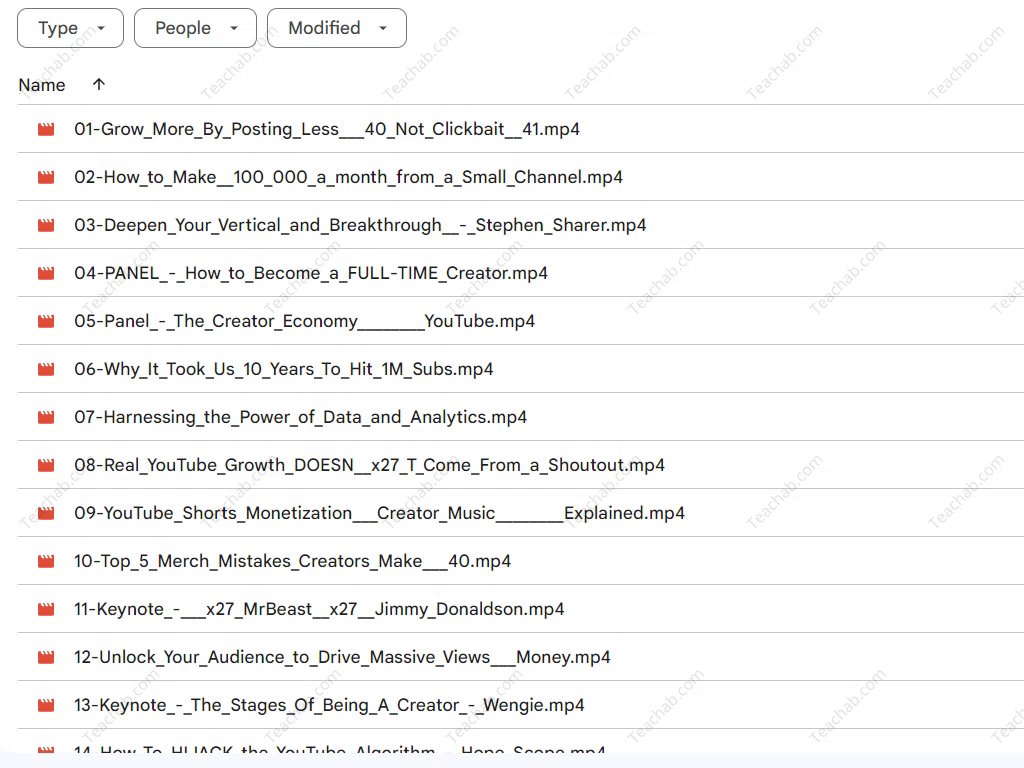Click video icon for 01-Grow_More_By_Posting_Less

pyautogui.click(x=46, y=129)
